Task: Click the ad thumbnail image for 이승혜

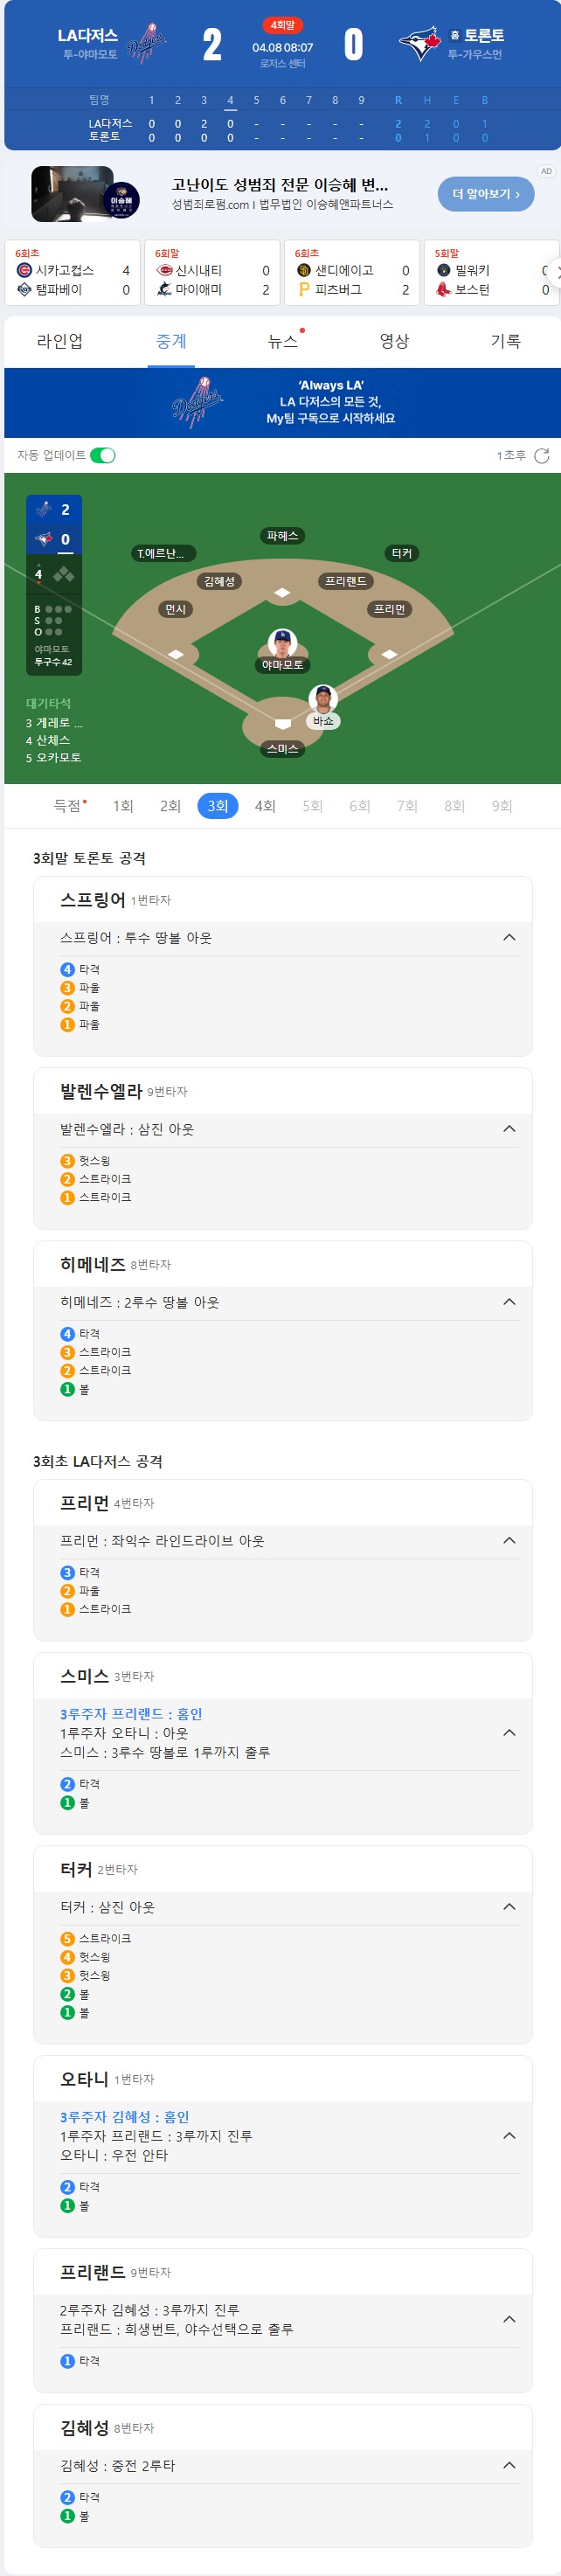Action: coord(85,193)
